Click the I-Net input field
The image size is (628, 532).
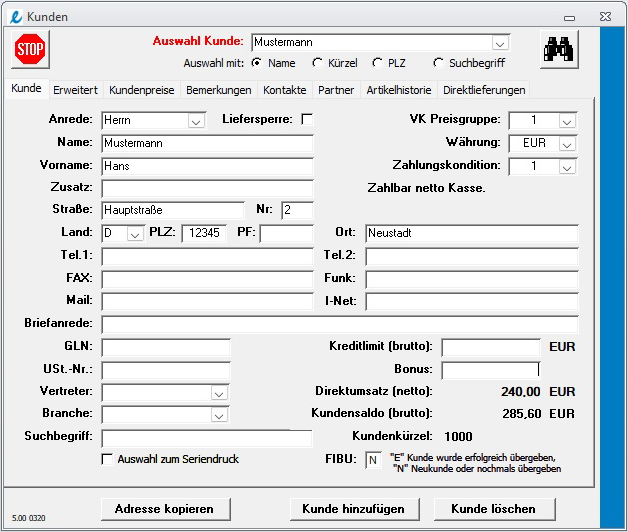[x=472, y=301]
